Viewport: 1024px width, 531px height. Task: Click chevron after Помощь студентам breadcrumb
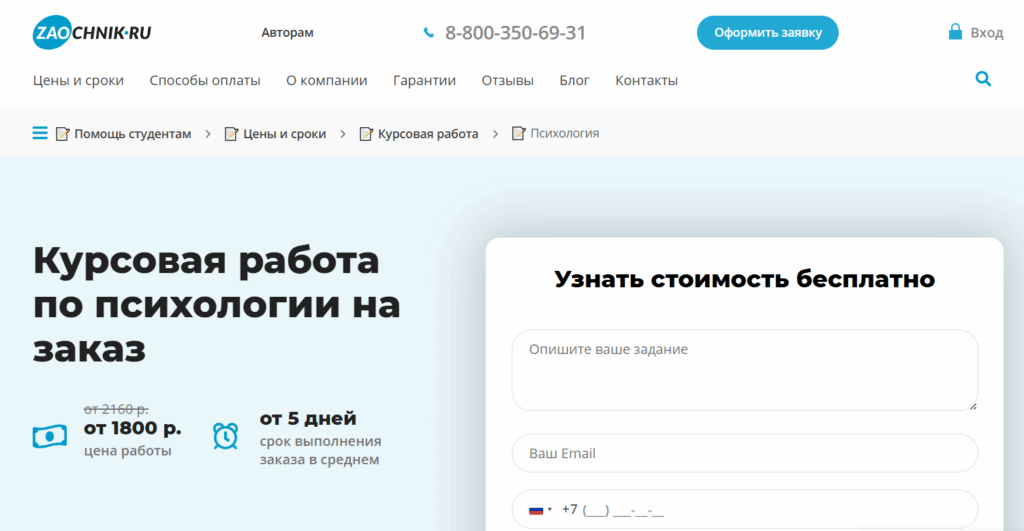(x=208, y=134)
